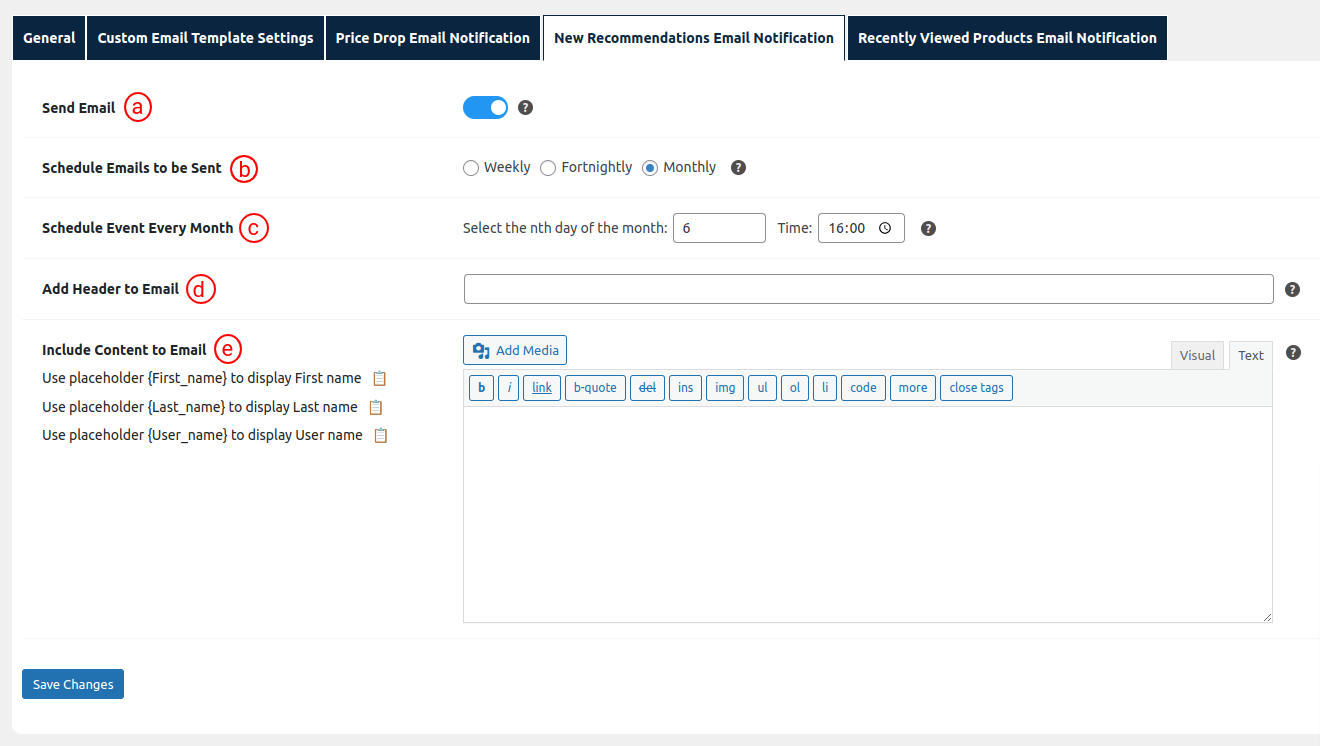Copy the {Last_name} placeholder via clipboard icon

coord(376,407)
